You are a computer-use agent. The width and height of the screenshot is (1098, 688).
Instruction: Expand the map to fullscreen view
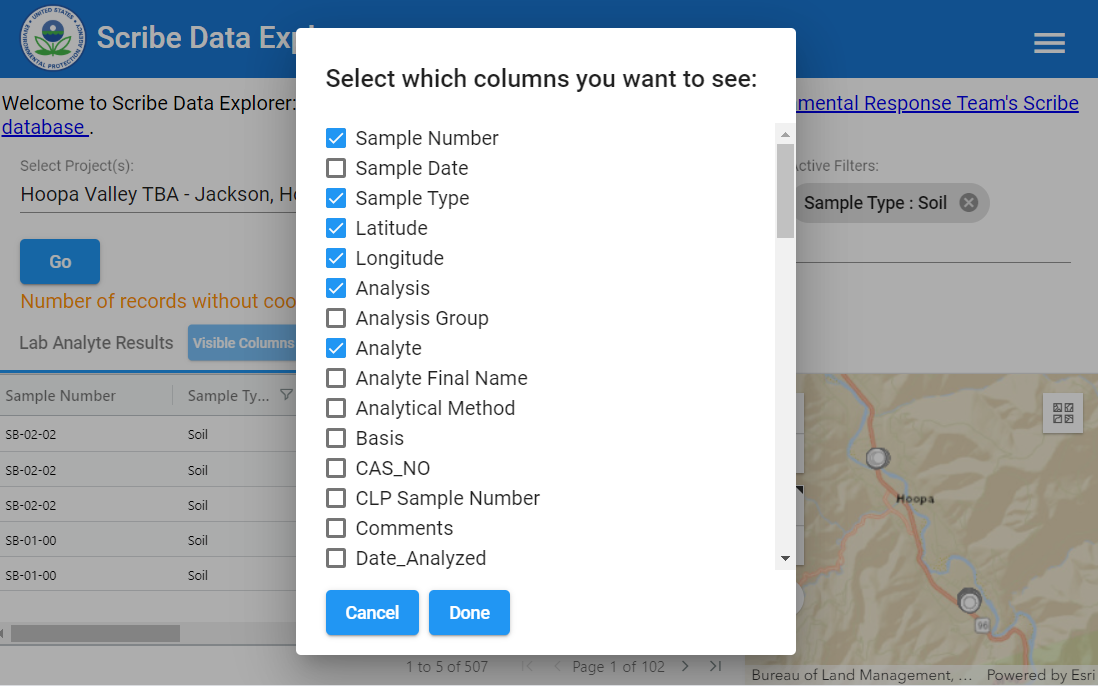point(1062,412)
